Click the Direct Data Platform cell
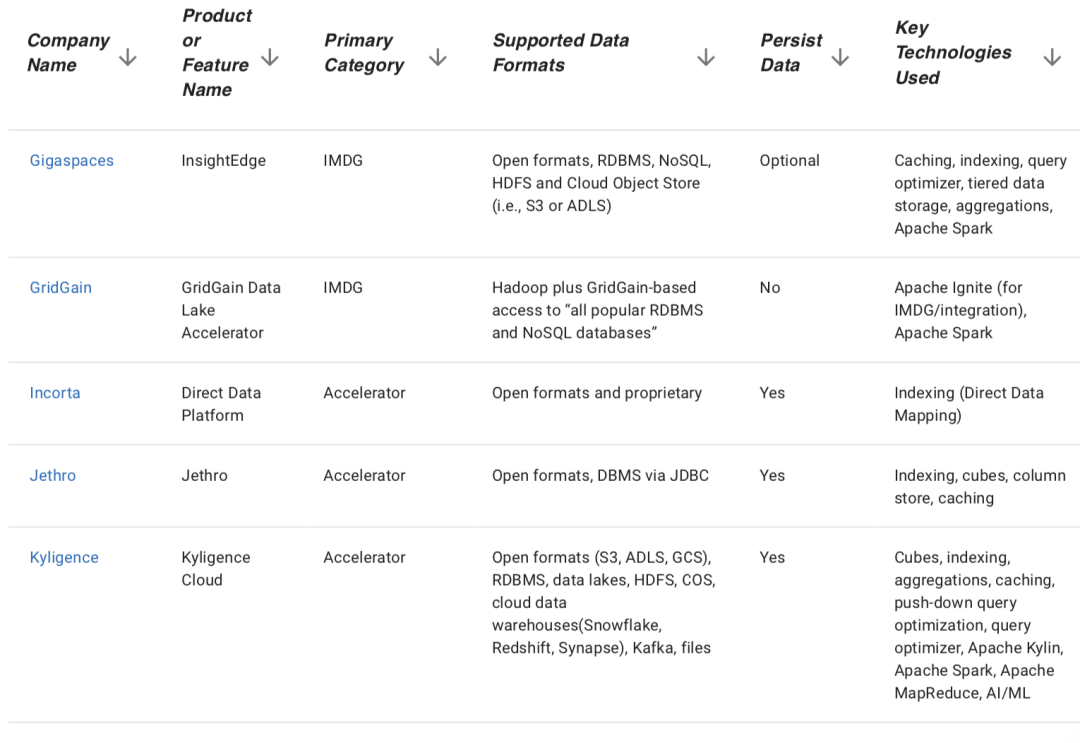 (x=221, y=404)
